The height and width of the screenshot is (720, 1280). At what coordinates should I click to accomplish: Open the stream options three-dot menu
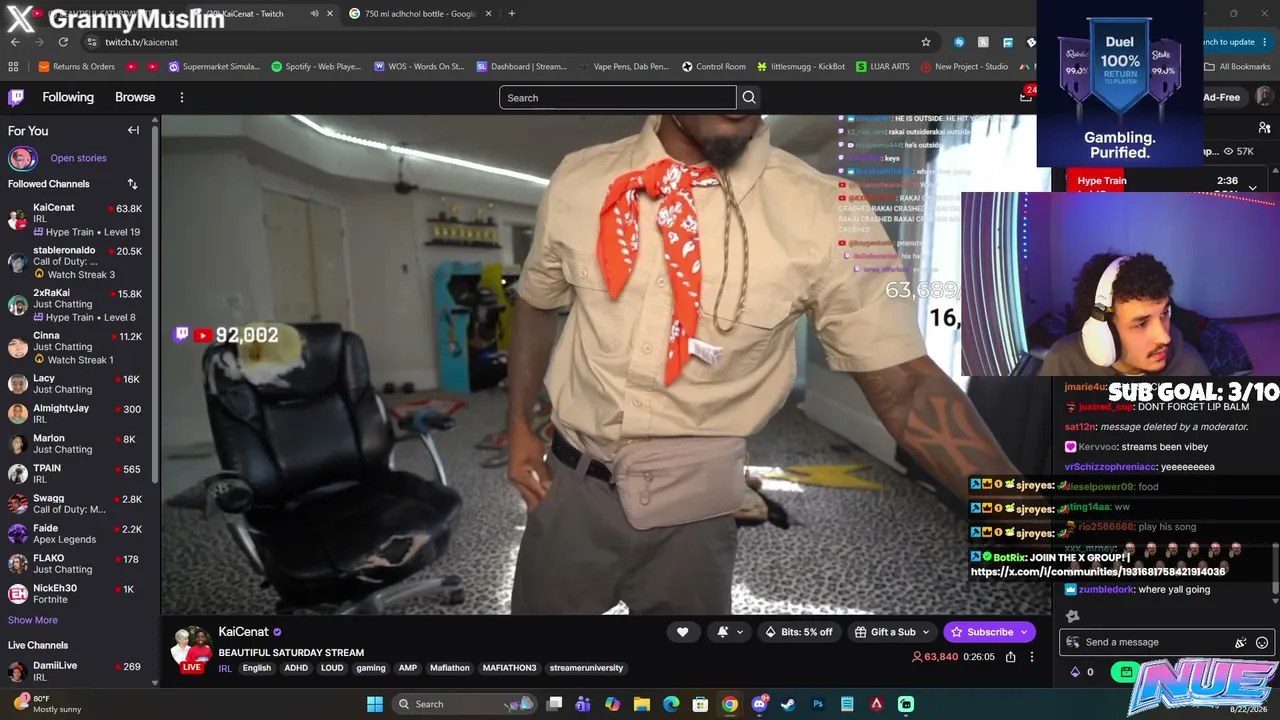point(1032,657)
